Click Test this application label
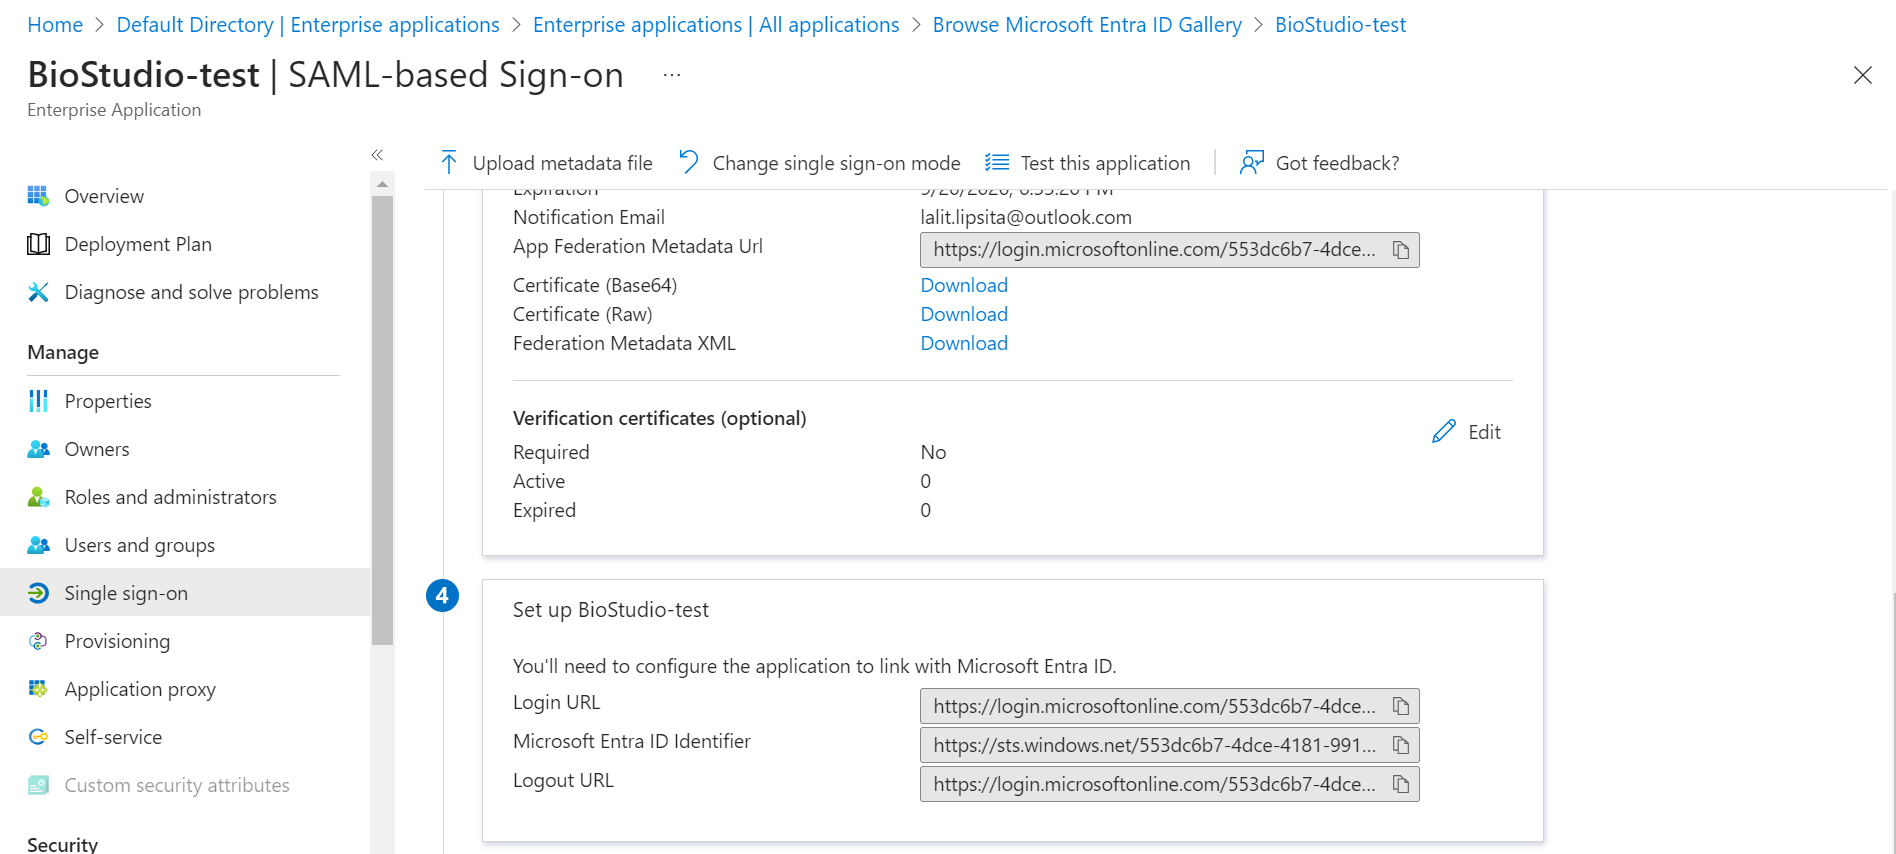This screenshot has height=854, width=1896. pos(1105,163)
